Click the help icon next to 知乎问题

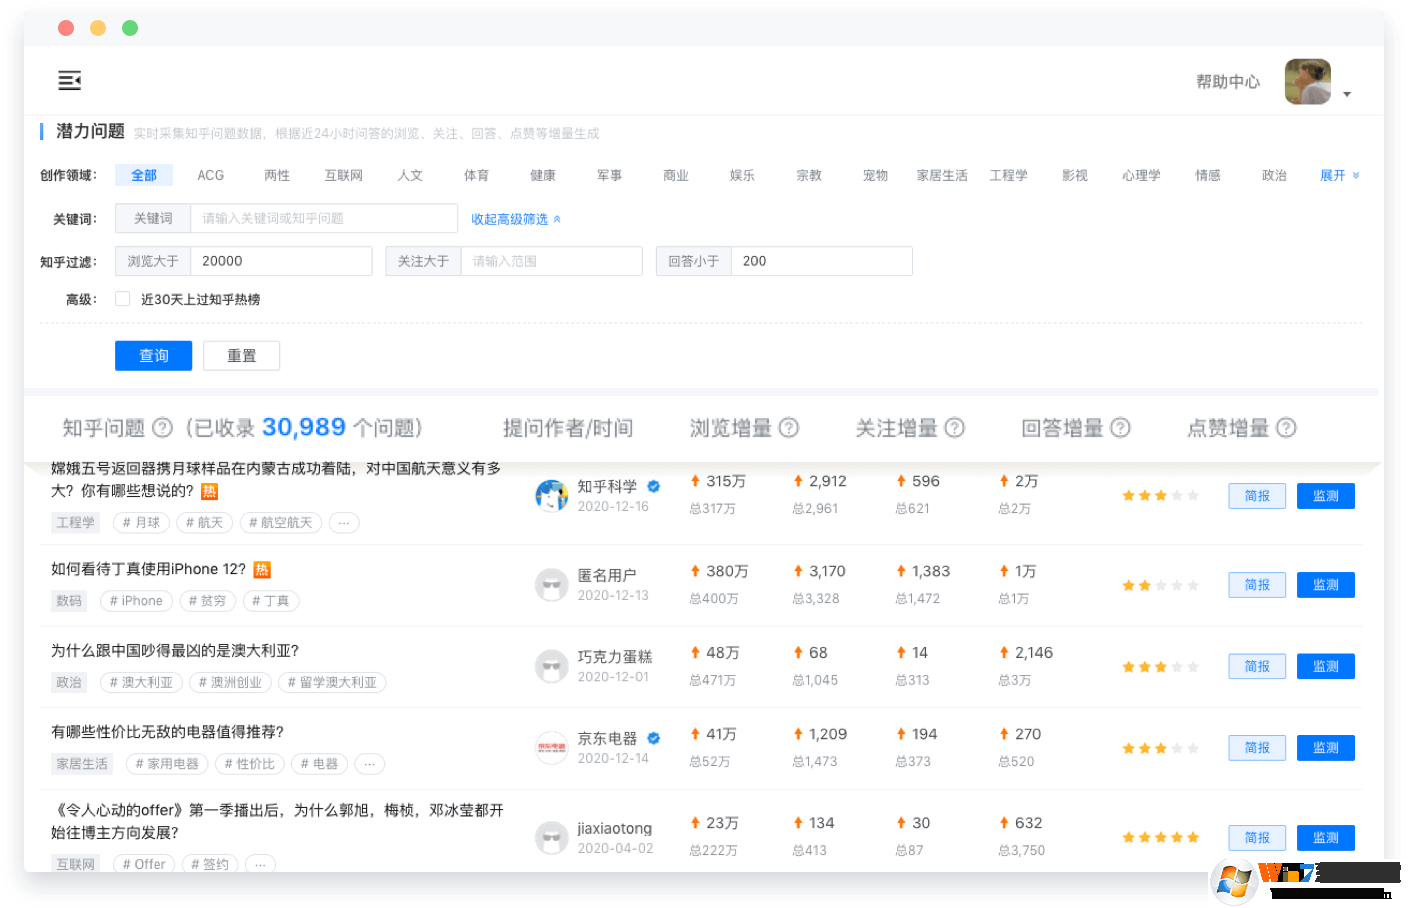pos(160,427)
